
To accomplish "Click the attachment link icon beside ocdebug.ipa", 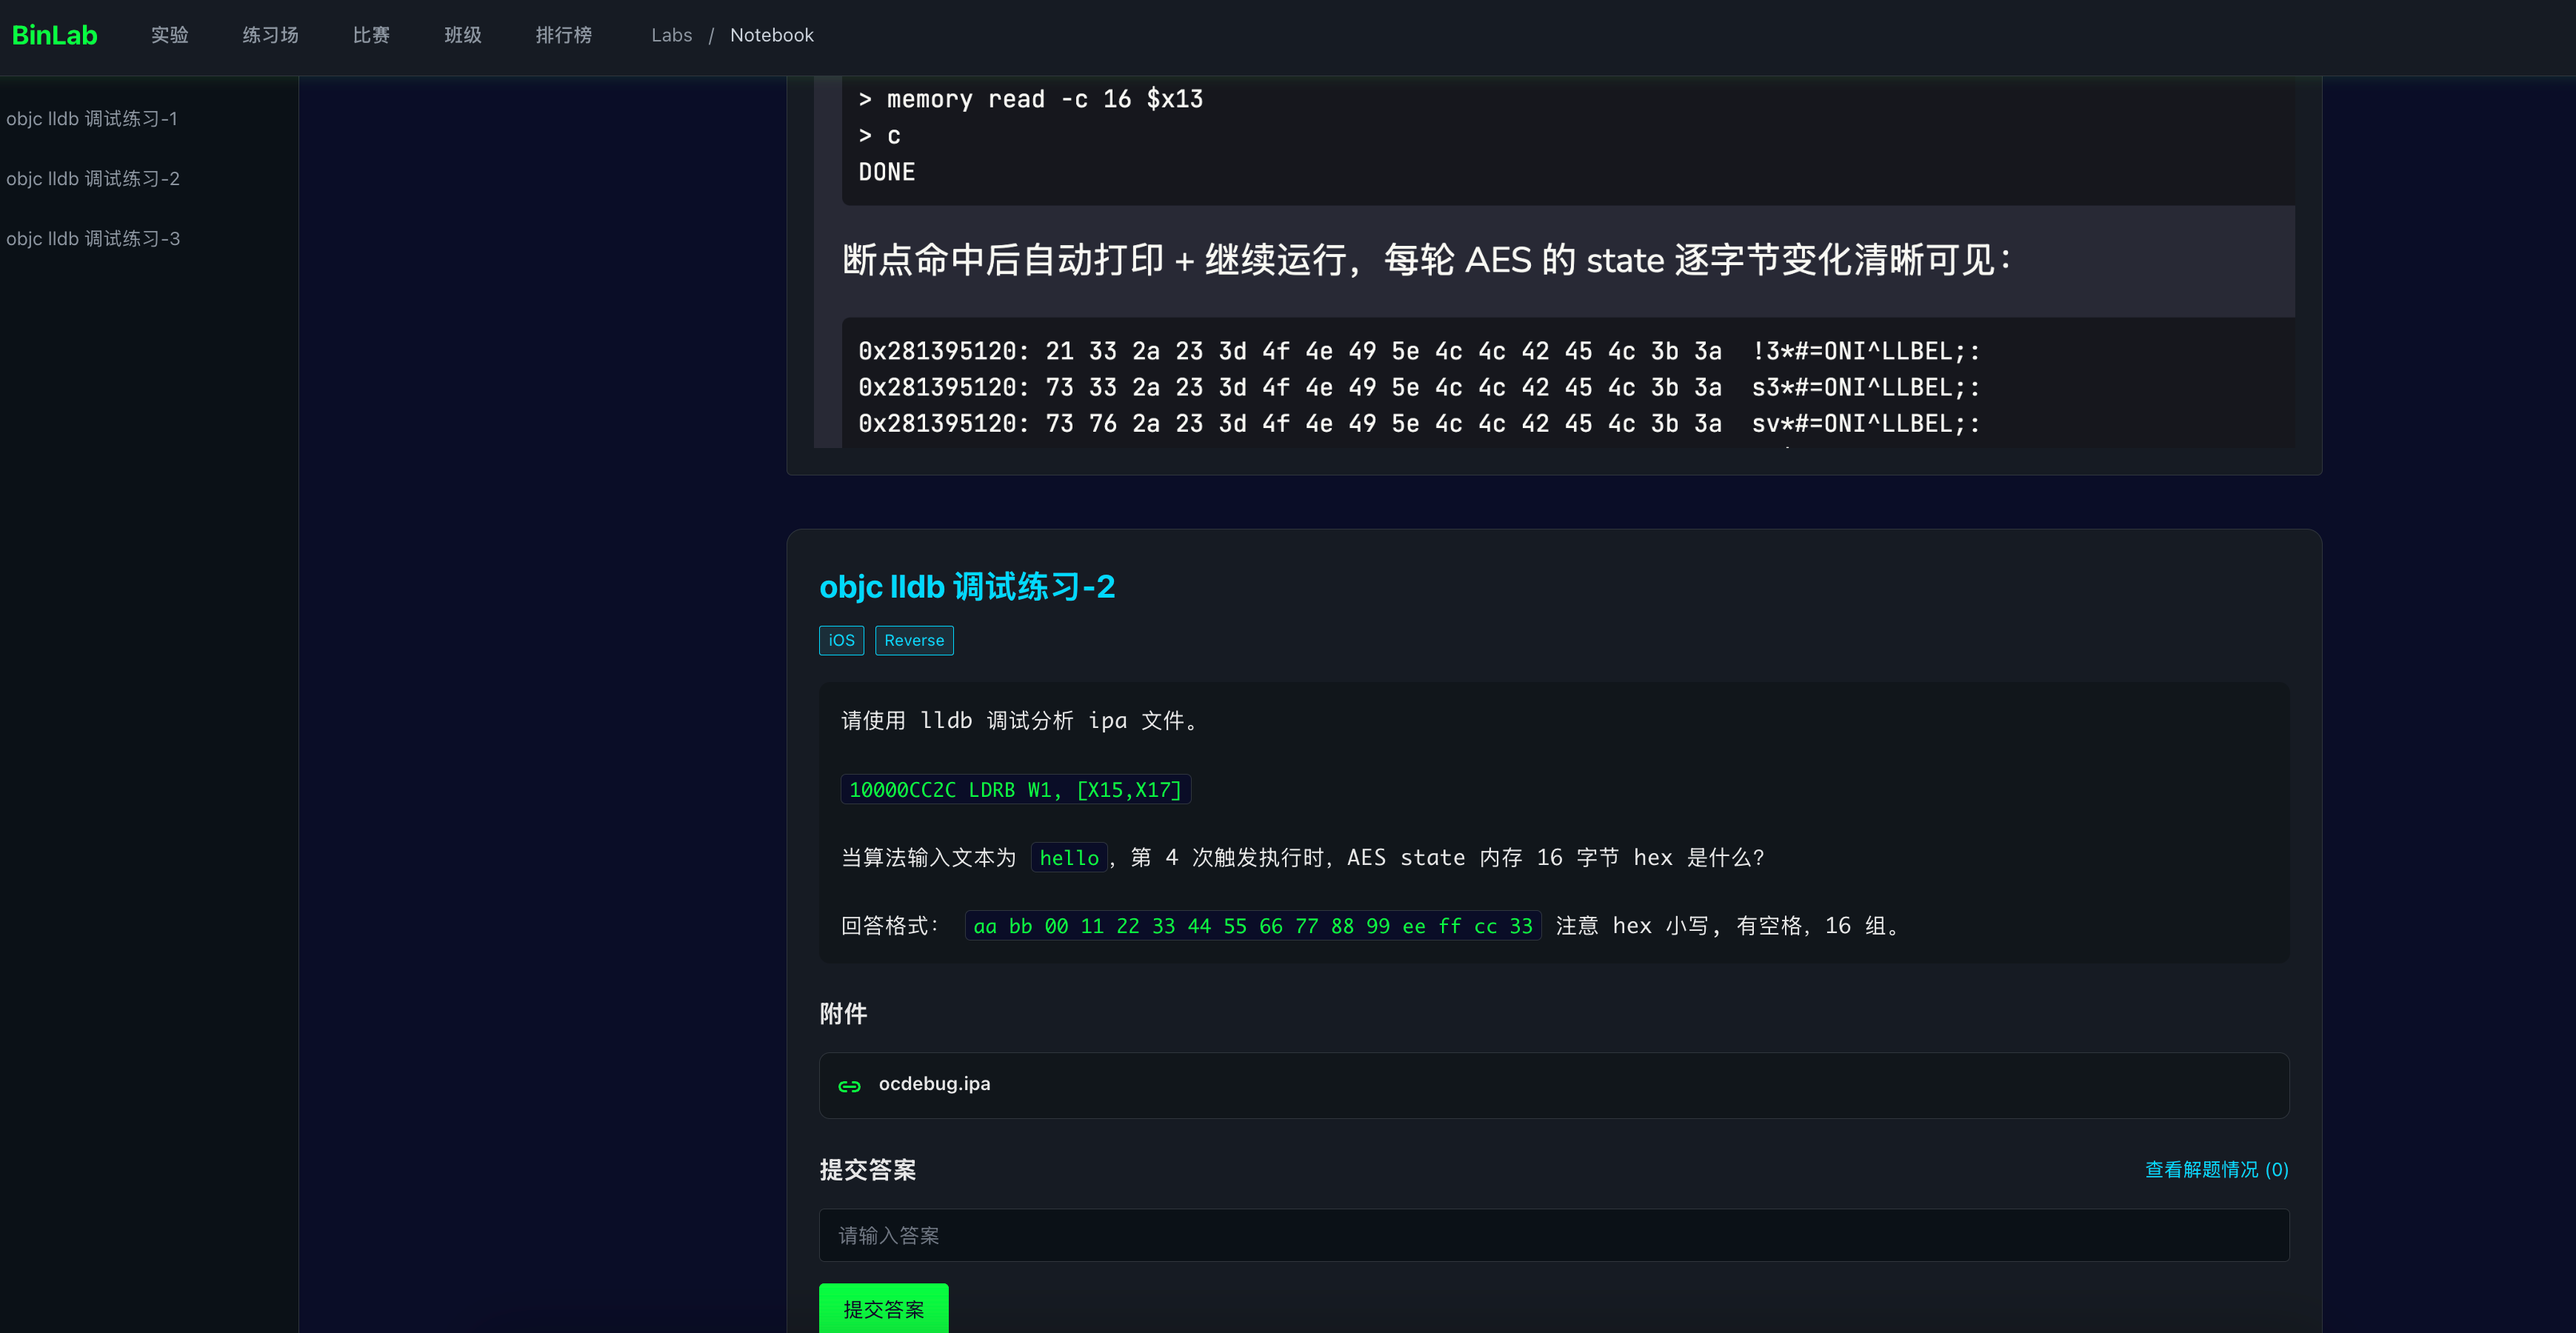I will (x=849, y=1085).
